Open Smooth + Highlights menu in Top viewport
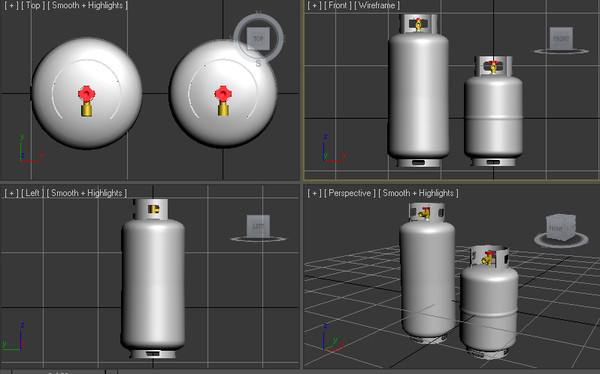Screen dimensions: 600x374 coord(88,6)
